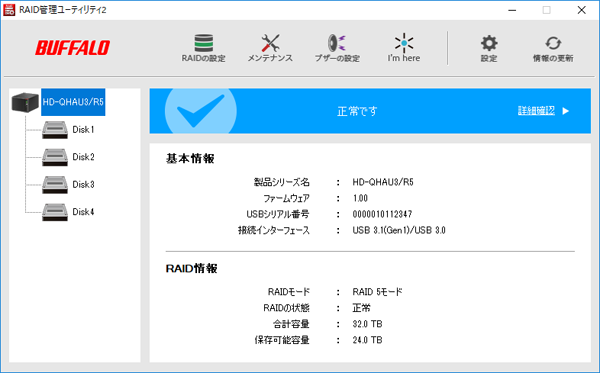
Task: Click the 保存可能容量 label
Action: click(x=282, y=340)
